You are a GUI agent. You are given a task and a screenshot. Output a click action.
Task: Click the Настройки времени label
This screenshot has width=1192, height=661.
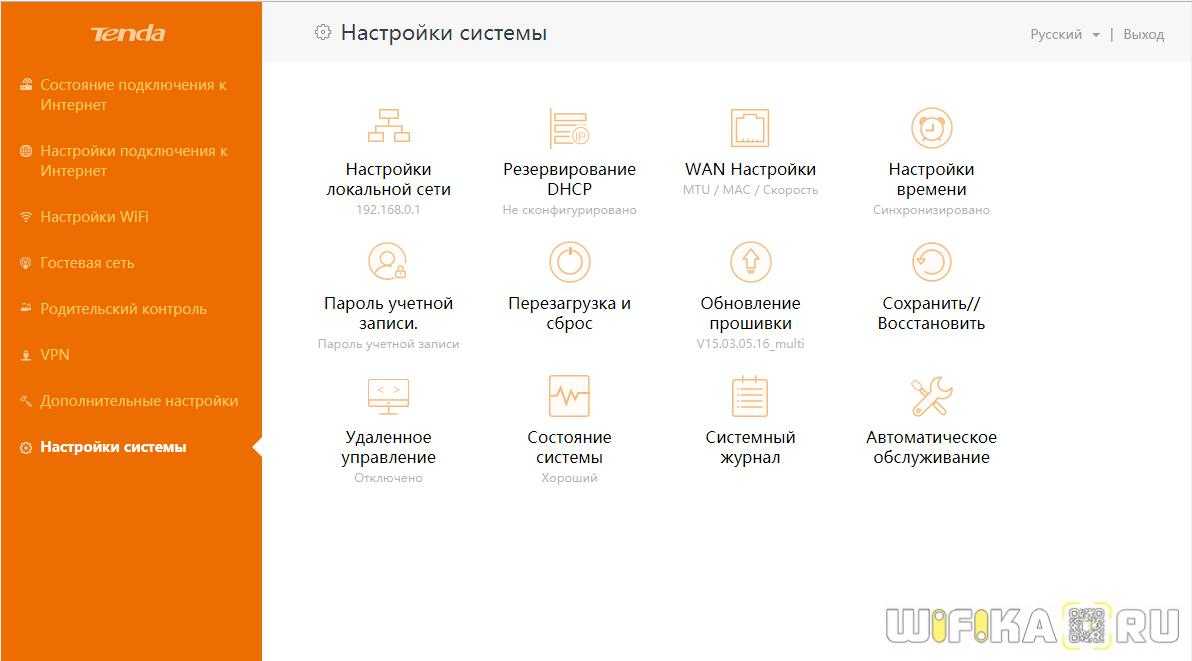click(931, 179)
